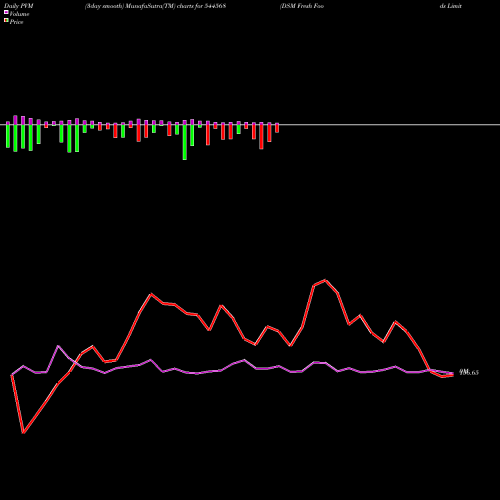Click the Volume legend label
The width and height of the screenshot is (500, 500).
[19, 14]
